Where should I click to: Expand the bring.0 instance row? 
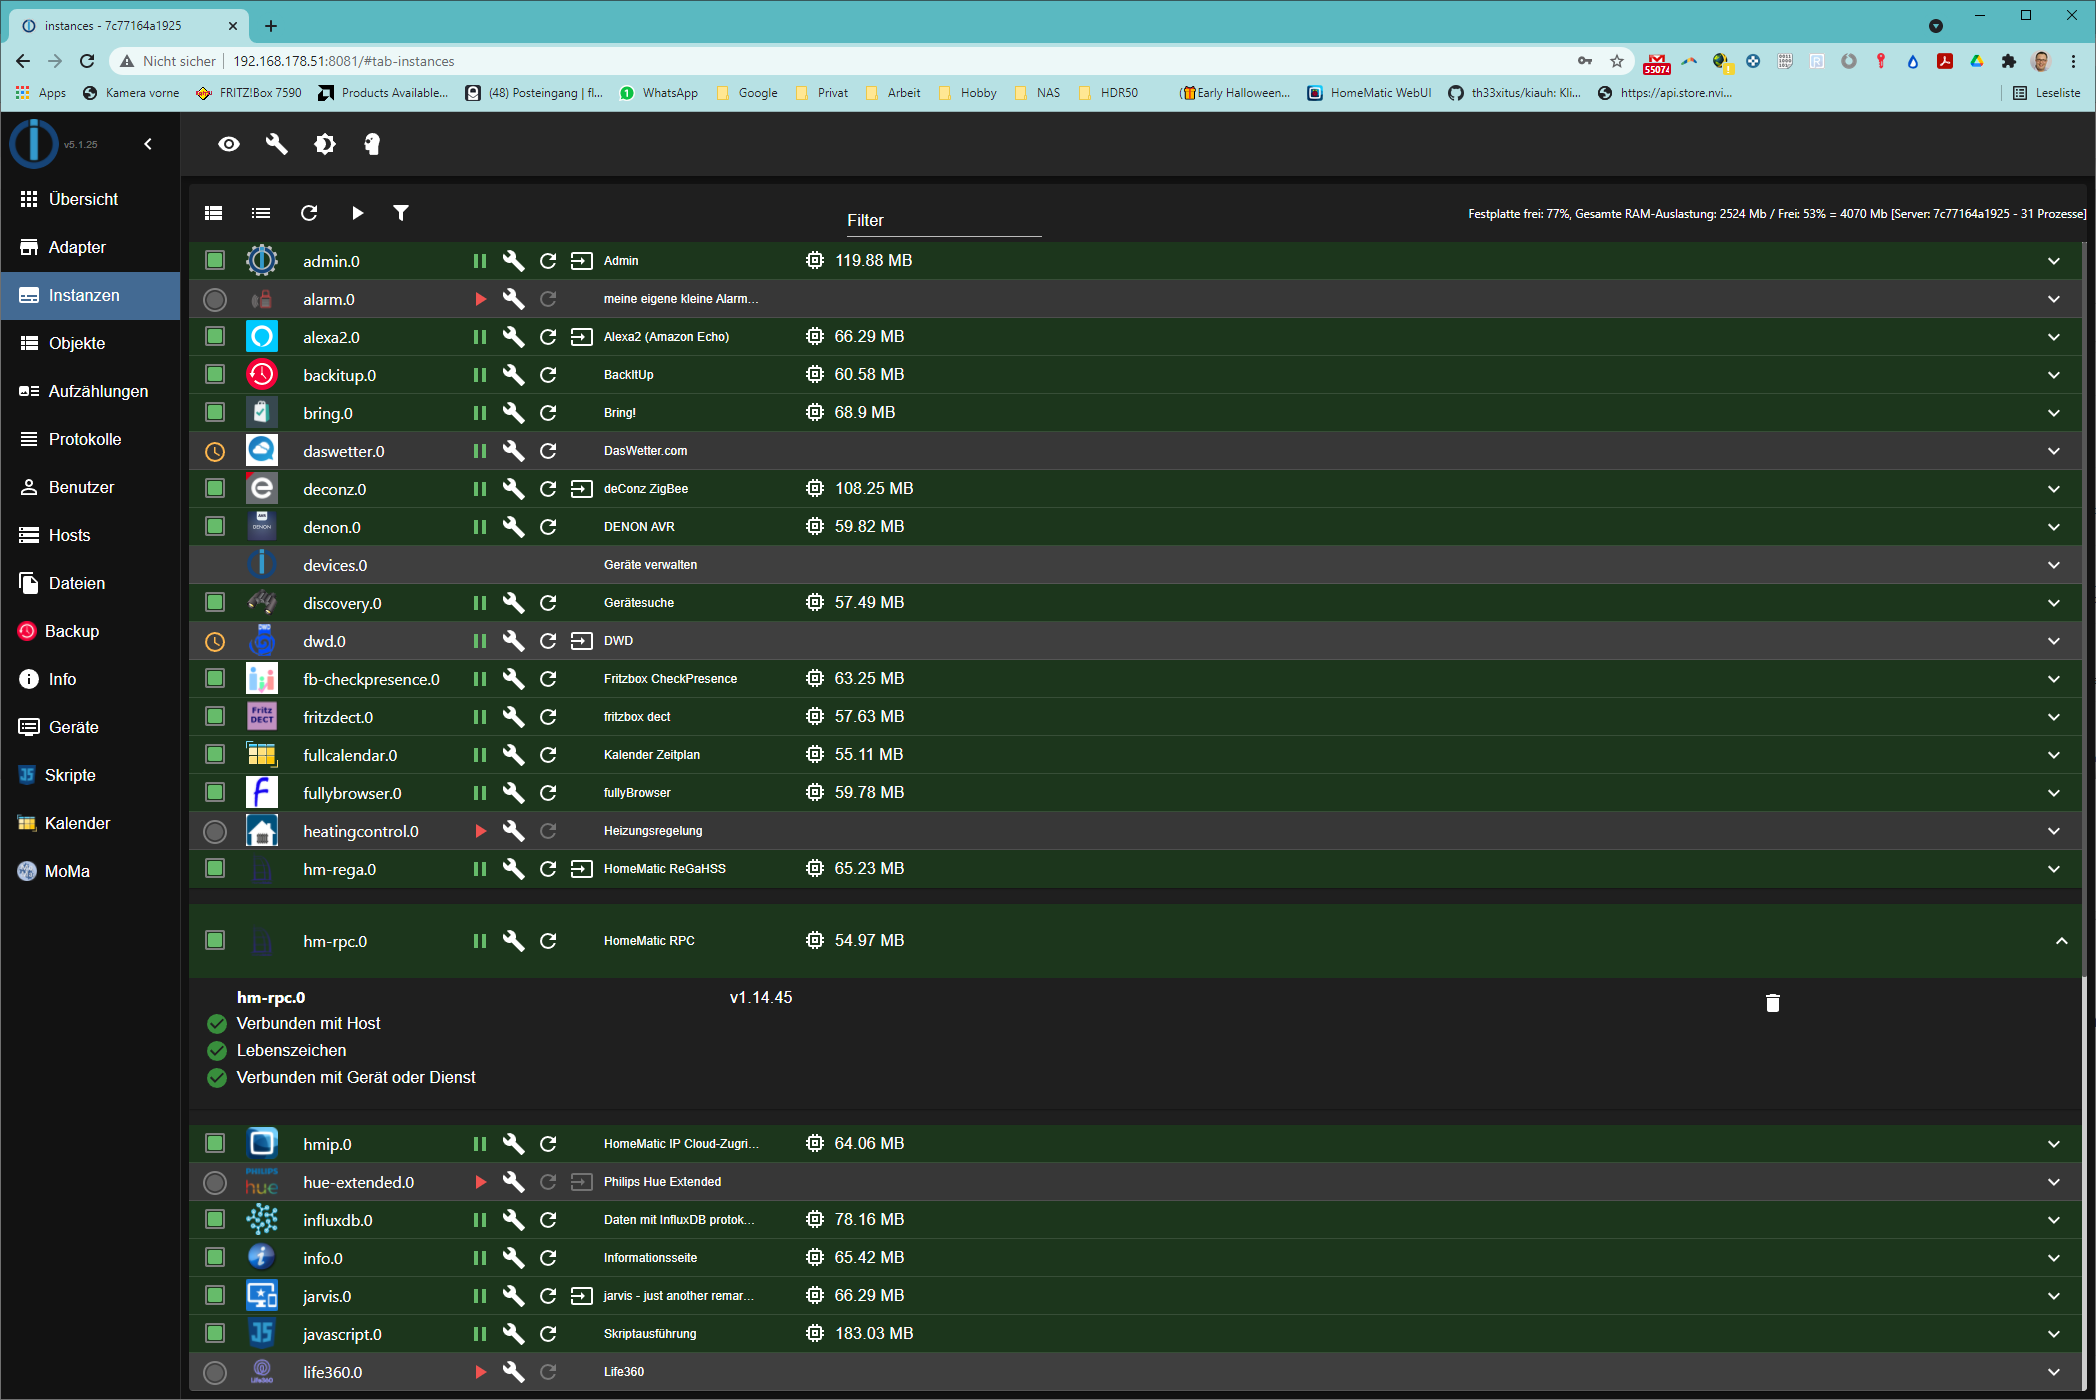(x=2053, y=413)
